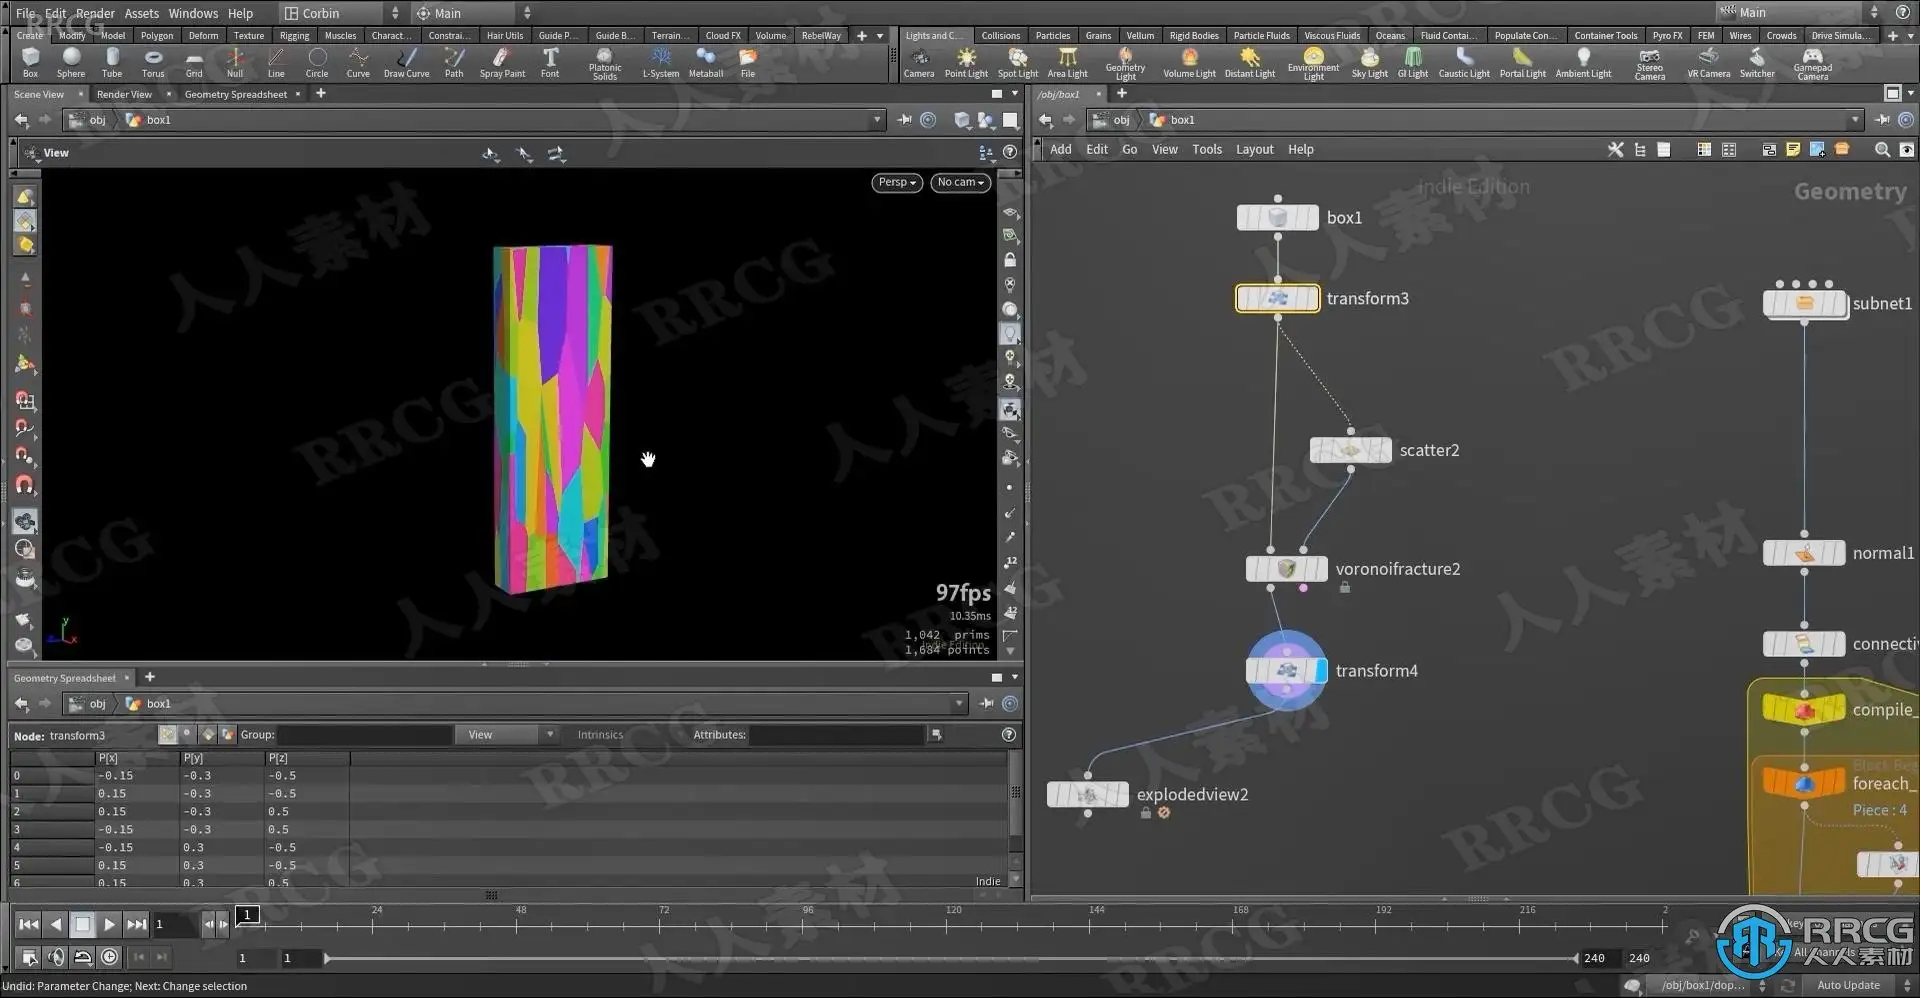The height and width of the screenshot is (998, 1920).
Task: Open the Corbin desktop dropdown
Action: pos(340,13)
